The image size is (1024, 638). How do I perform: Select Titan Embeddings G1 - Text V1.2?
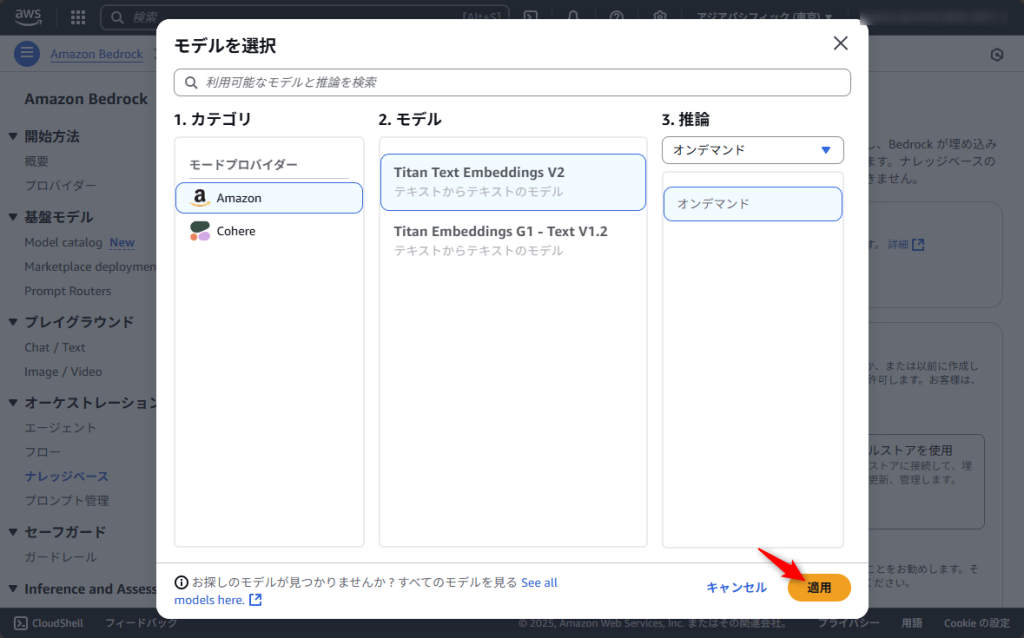[x=513, y=240]
